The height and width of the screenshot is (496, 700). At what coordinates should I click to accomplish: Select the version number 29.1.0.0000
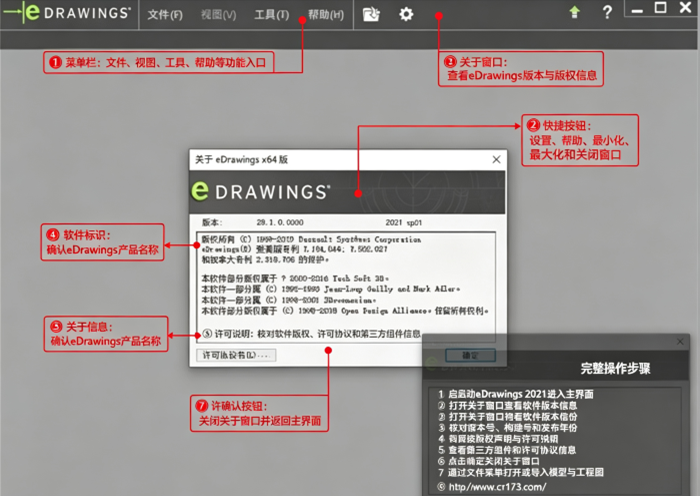(280, 222)
